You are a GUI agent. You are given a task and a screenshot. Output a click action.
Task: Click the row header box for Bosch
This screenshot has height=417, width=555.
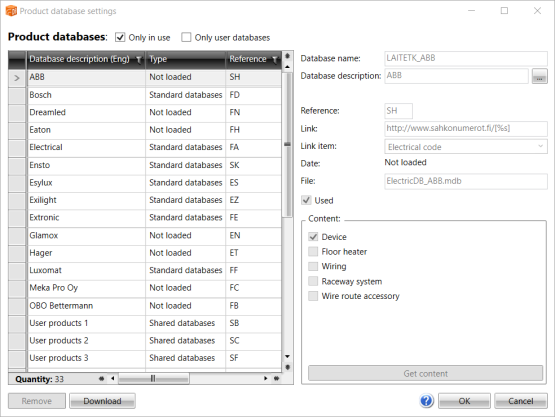pos(17,95)
